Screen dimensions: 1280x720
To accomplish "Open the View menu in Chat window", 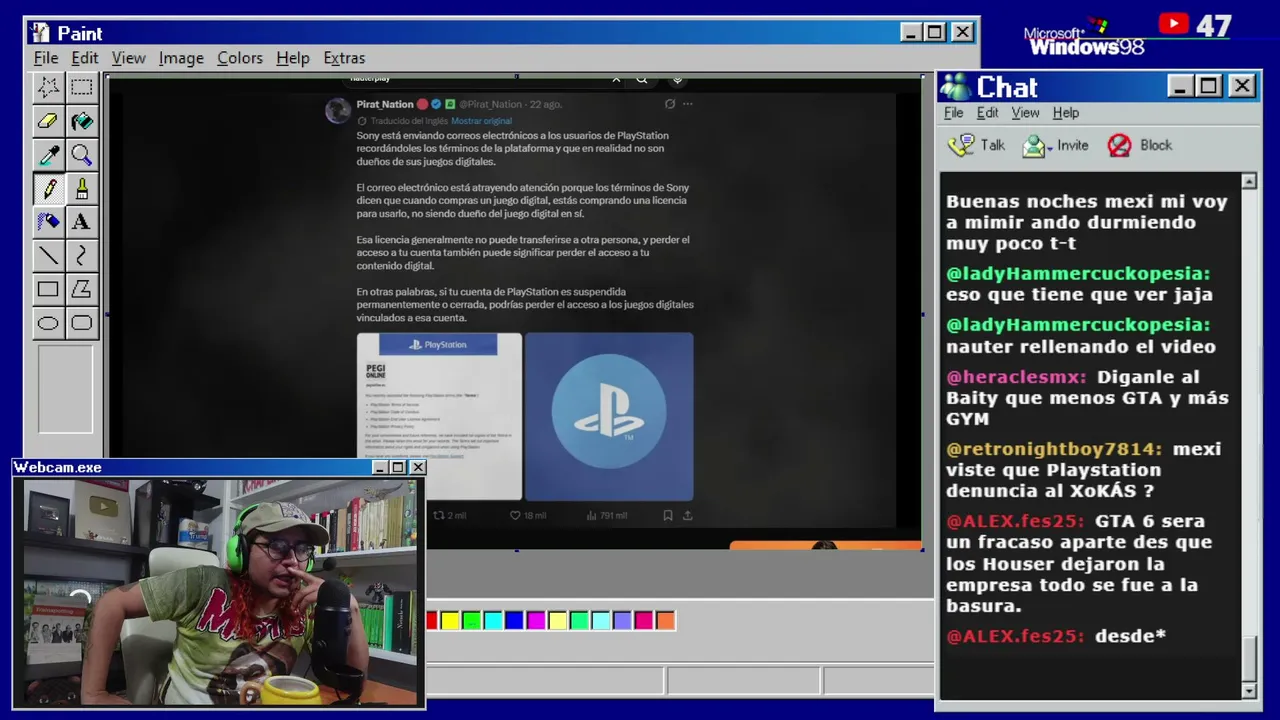I will point(1025,113).
